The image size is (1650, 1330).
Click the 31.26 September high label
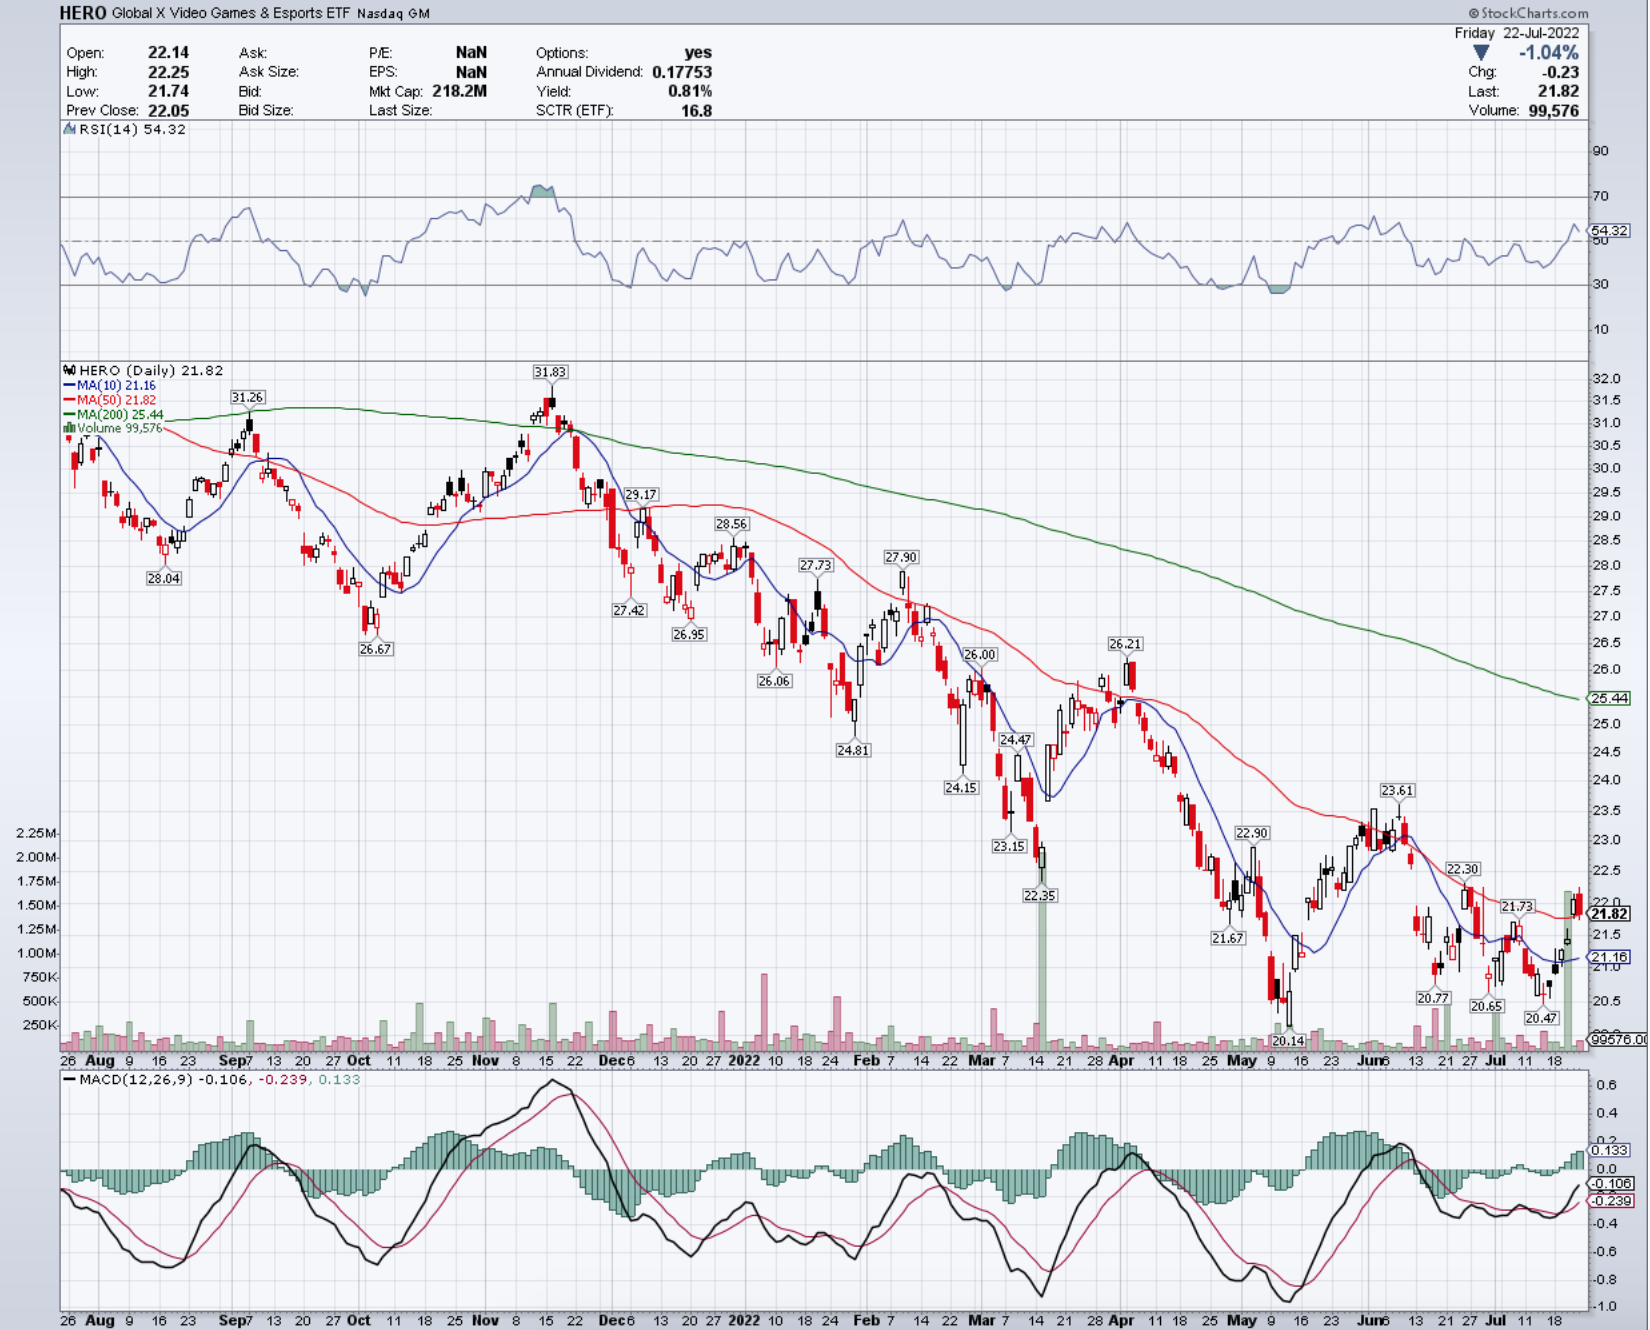[x=248, y=397]
